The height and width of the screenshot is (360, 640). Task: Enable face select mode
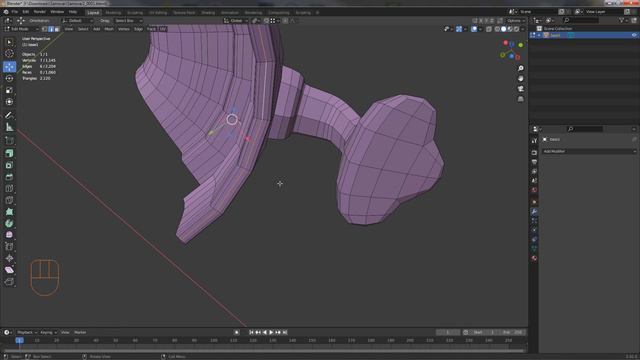(57, 29)
